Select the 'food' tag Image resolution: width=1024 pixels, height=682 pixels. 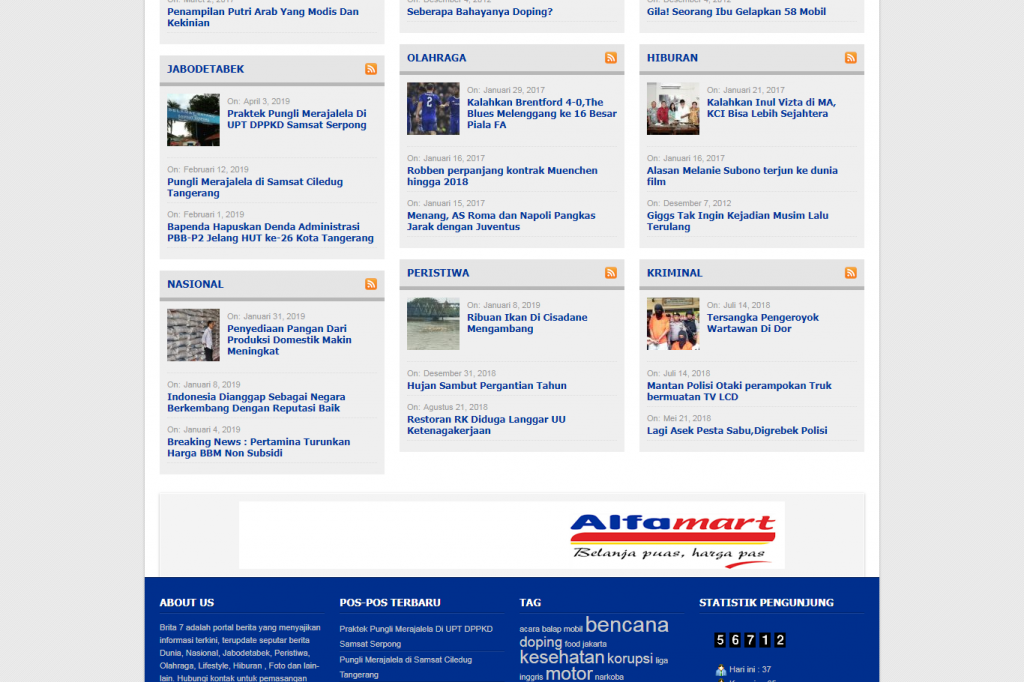click(572, 645)
